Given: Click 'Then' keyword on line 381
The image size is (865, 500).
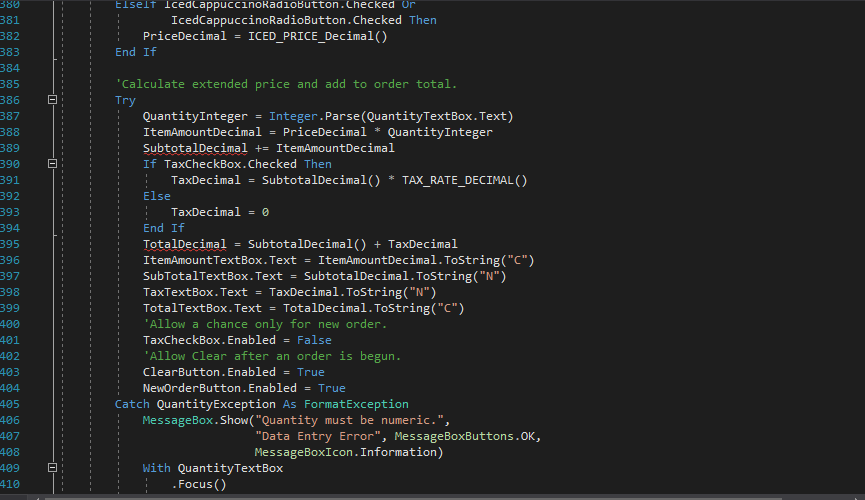Looking at the screenshot, I should coord(423,20).
